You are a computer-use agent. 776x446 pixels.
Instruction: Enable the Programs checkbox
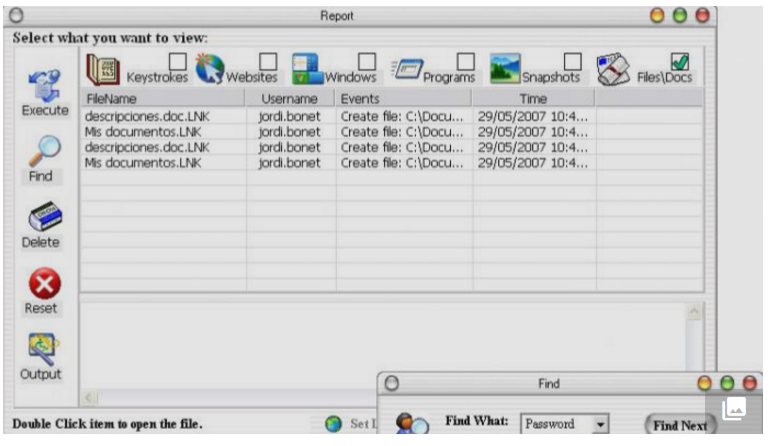466,62
